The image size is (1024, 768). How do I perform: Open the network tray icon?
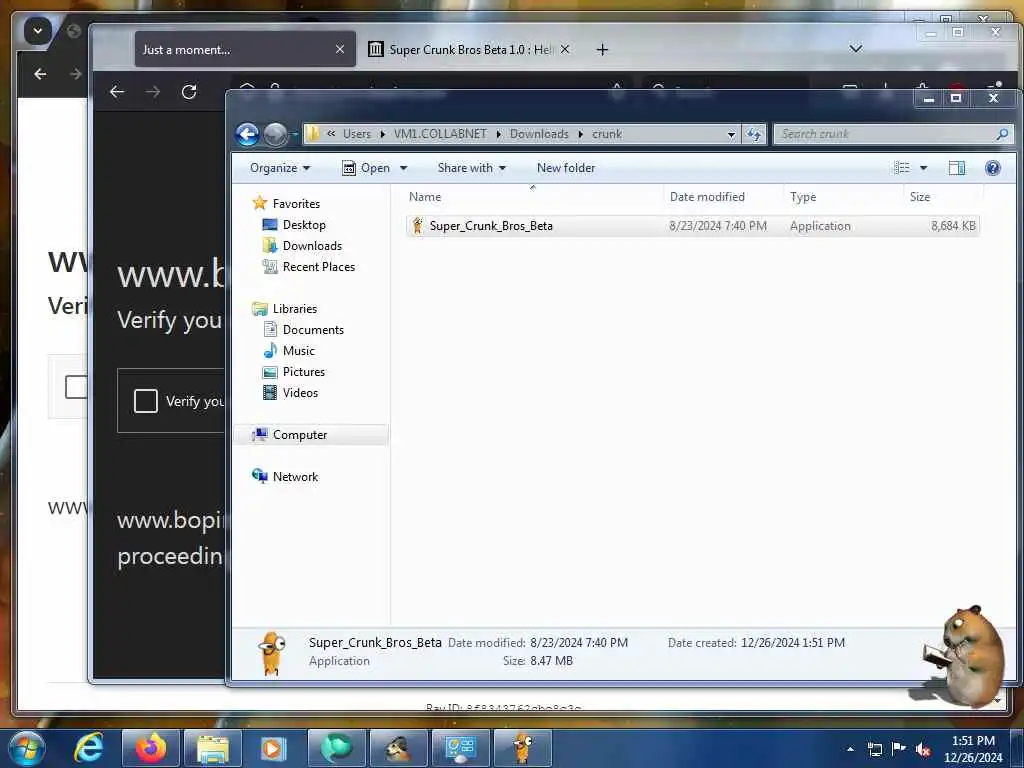click(874, 749)
